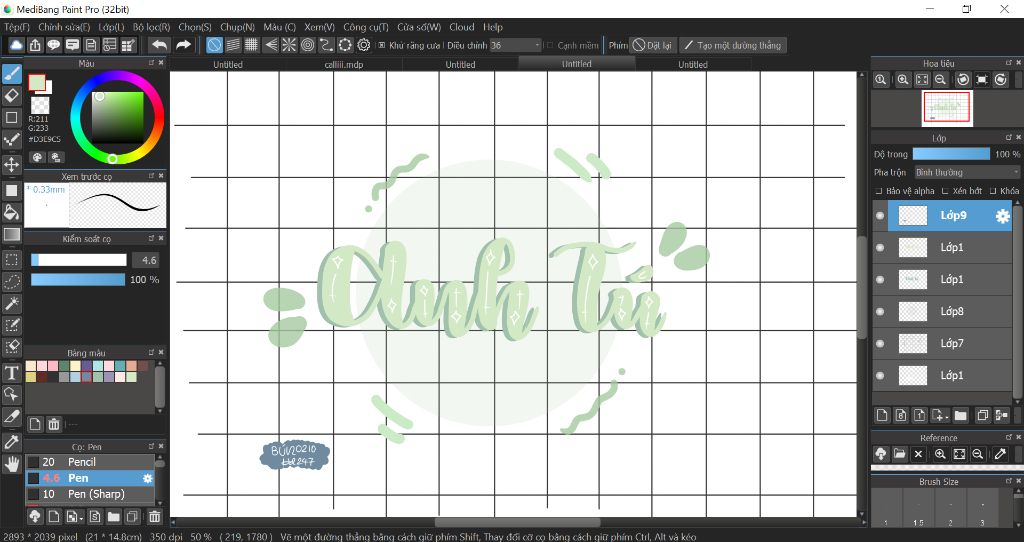Hide the Lớp8 layer visibility dot
Viewport: 1024px width, 542px height.
click(x=880, y=311)
